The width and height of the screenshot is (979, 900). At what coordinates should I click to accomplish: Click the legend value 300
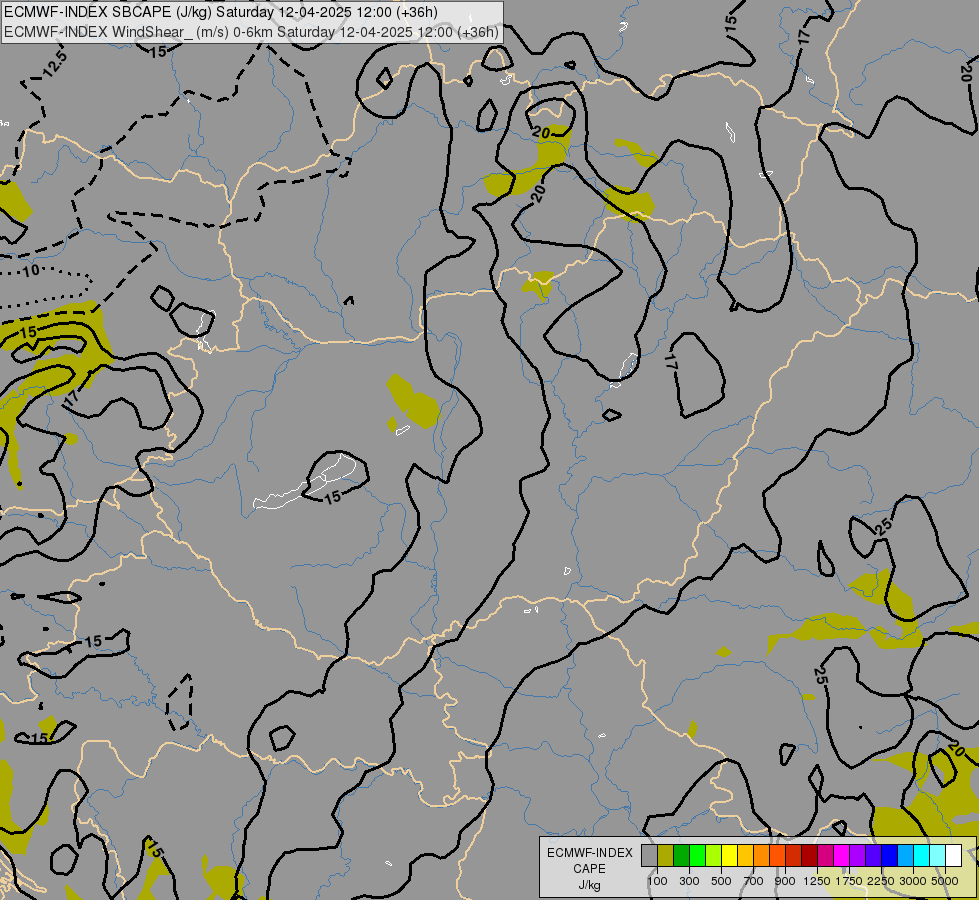[x=689, y=881]
